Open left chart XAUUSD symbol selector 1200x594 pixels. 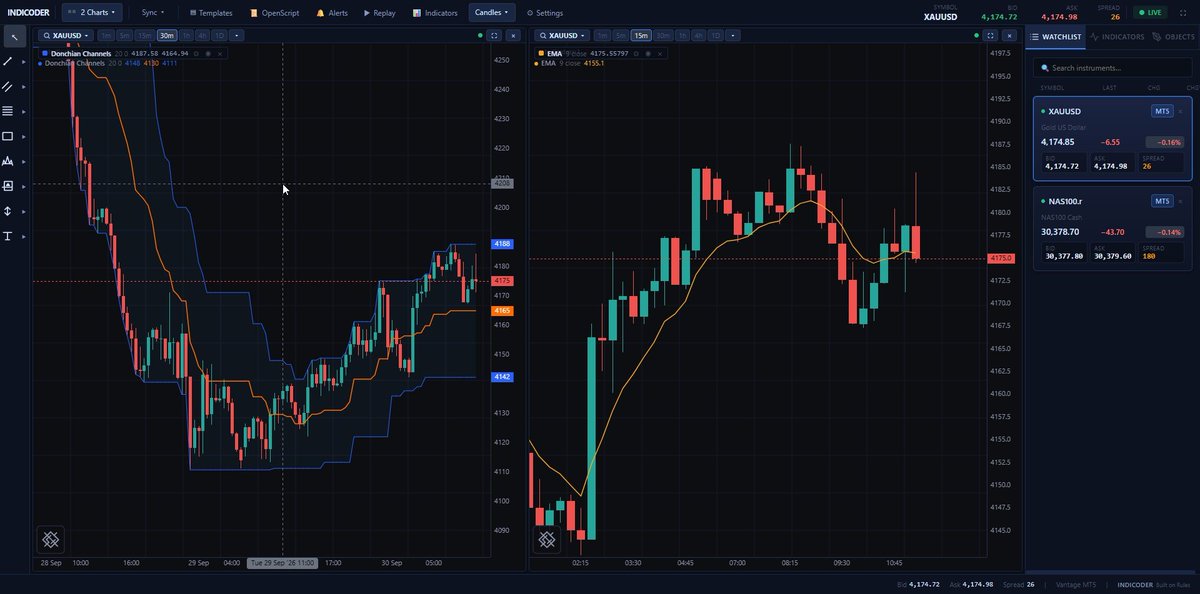(66, 35)
